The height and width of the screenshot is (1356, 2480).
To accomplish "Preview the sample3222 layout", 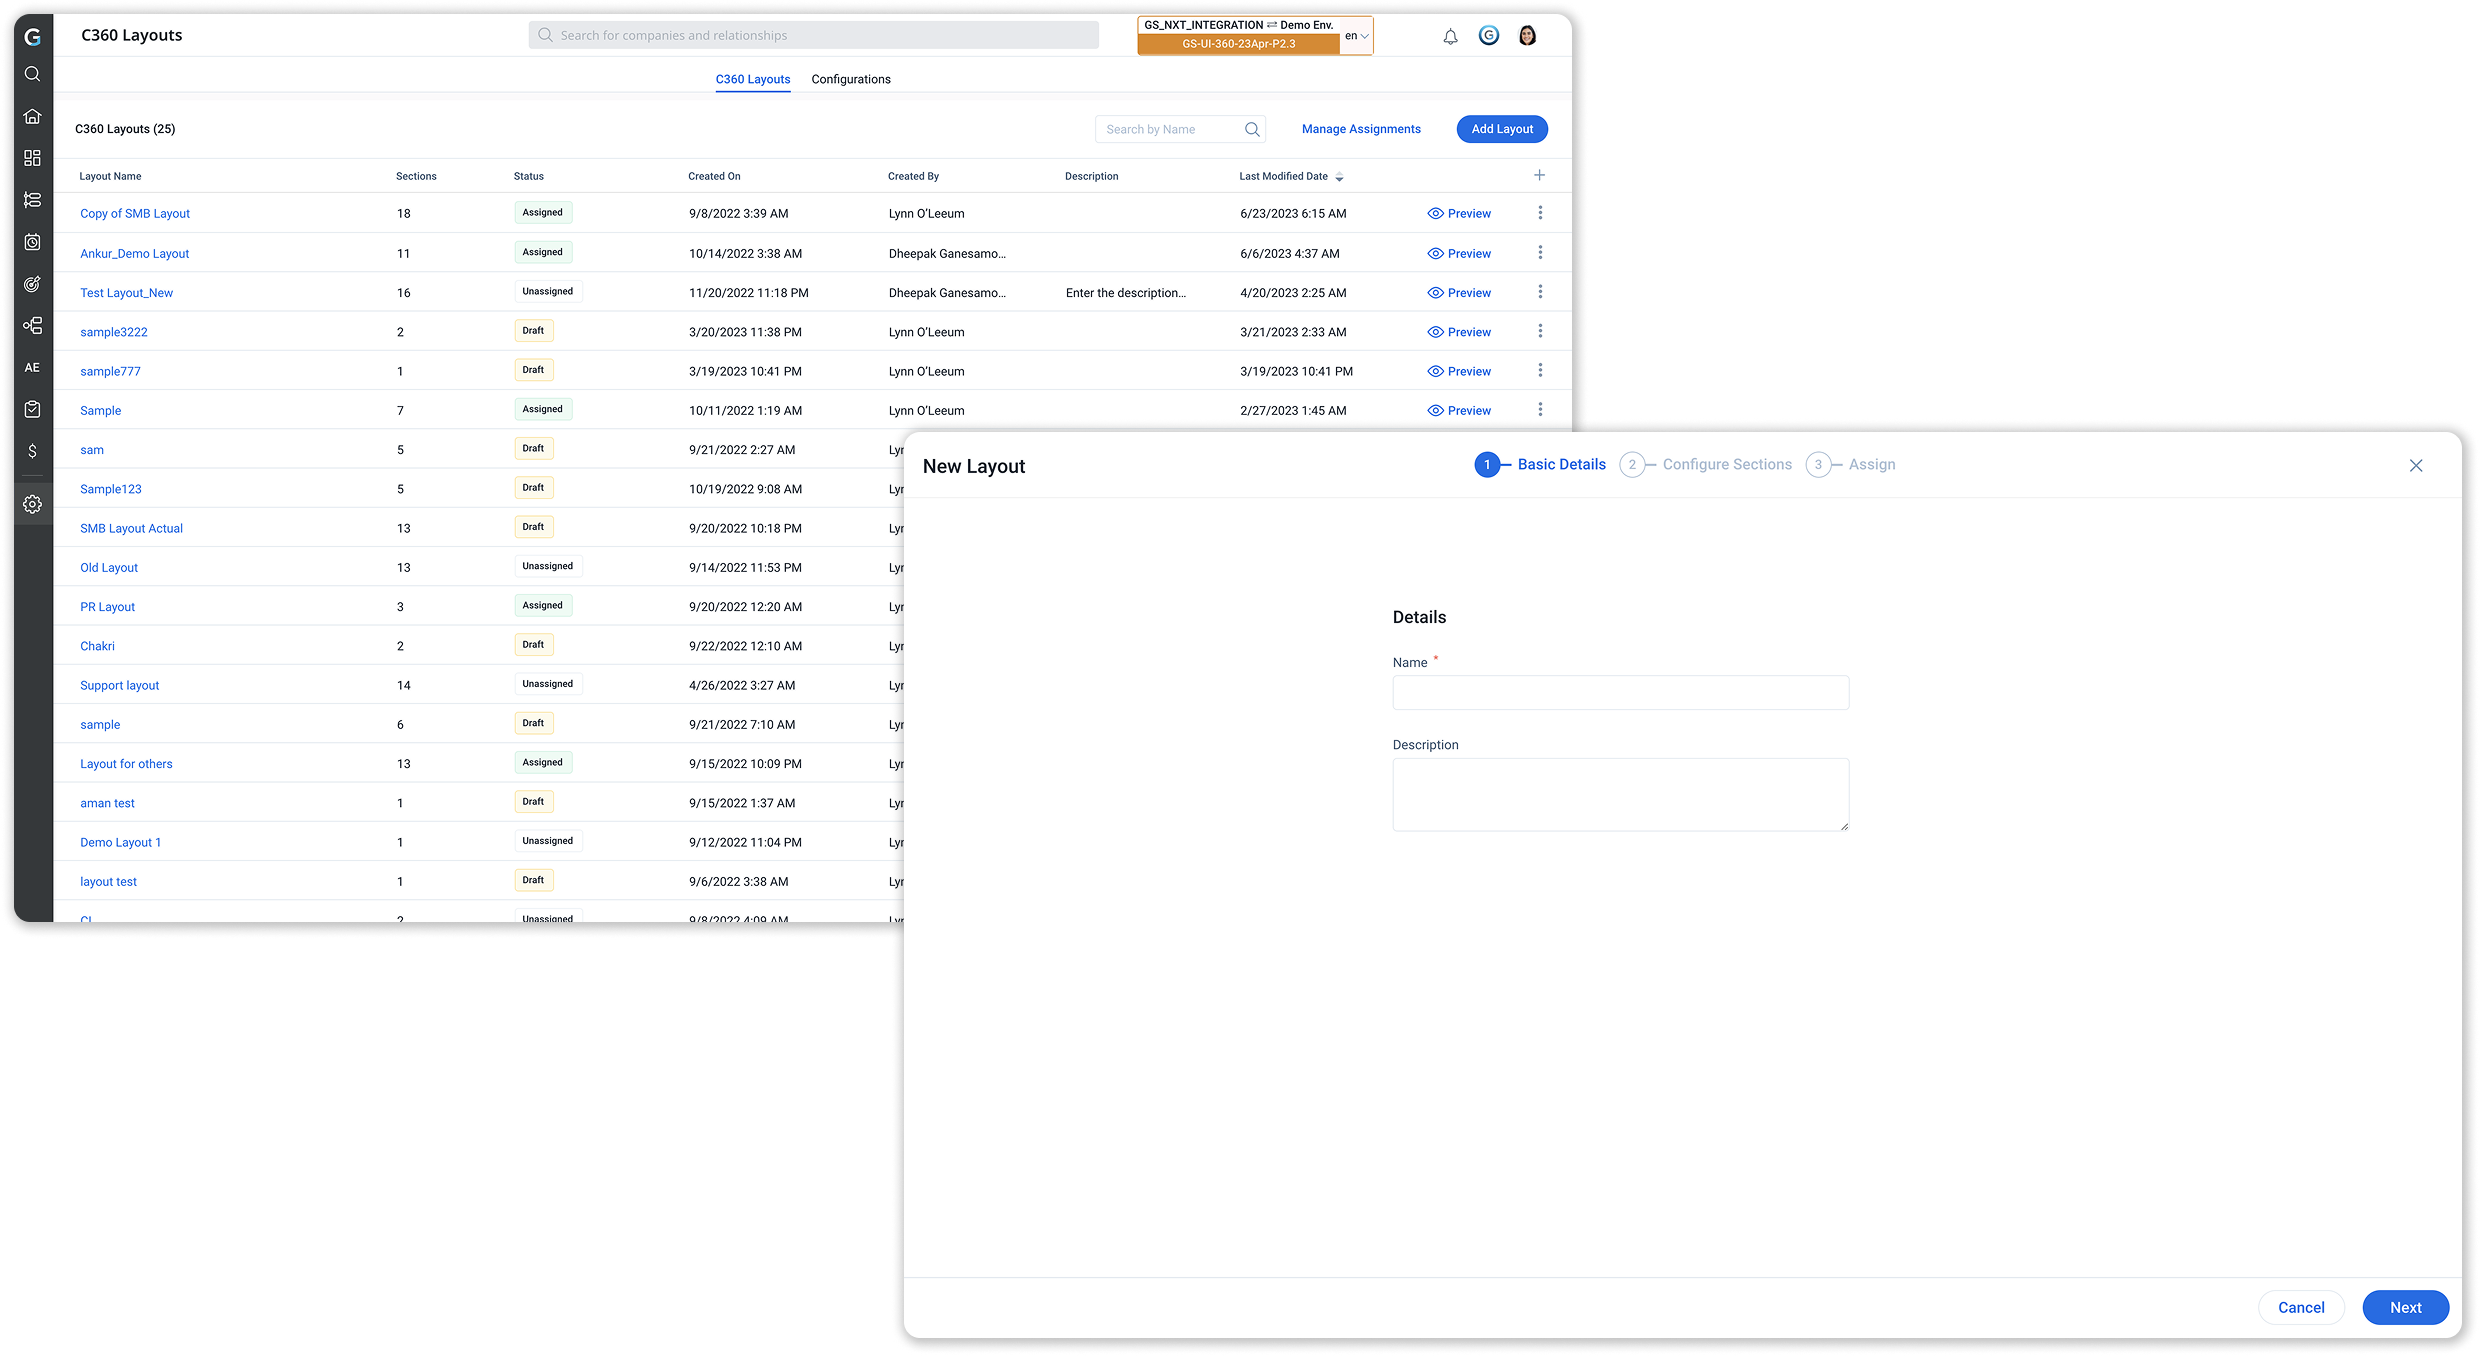I will point(1459,332).
